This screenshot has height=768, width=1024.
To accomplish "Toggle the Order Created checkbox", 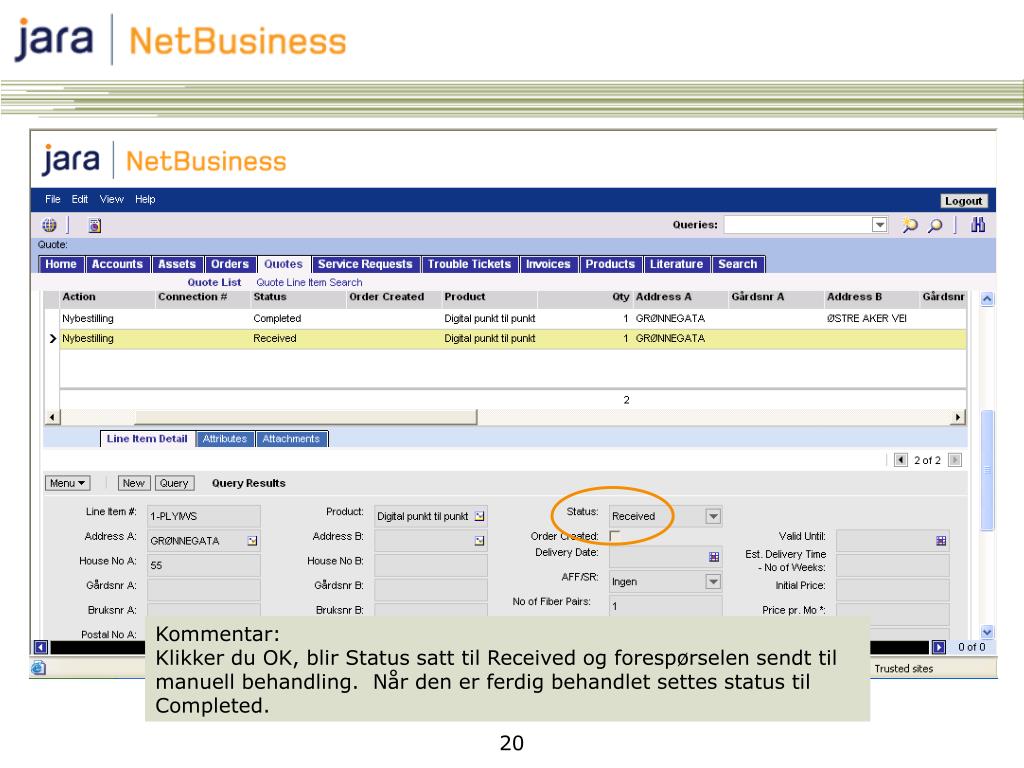I will tap(615, 536).
